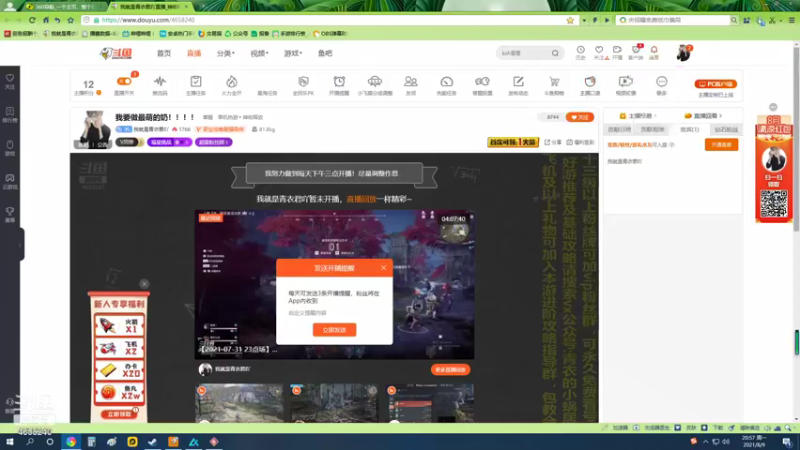Screen dimensions: 800x450
Task: Click the Douyu logo
Action: [x=116, y=53]
